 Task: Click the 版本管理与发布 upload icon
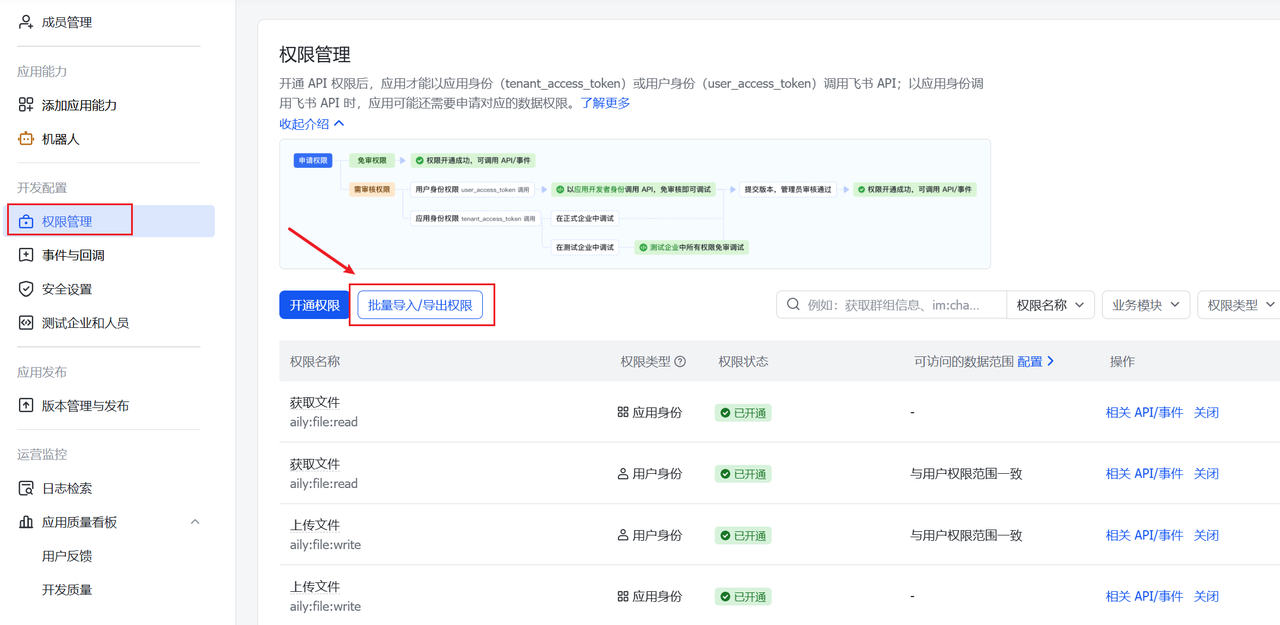coord(25,405)
